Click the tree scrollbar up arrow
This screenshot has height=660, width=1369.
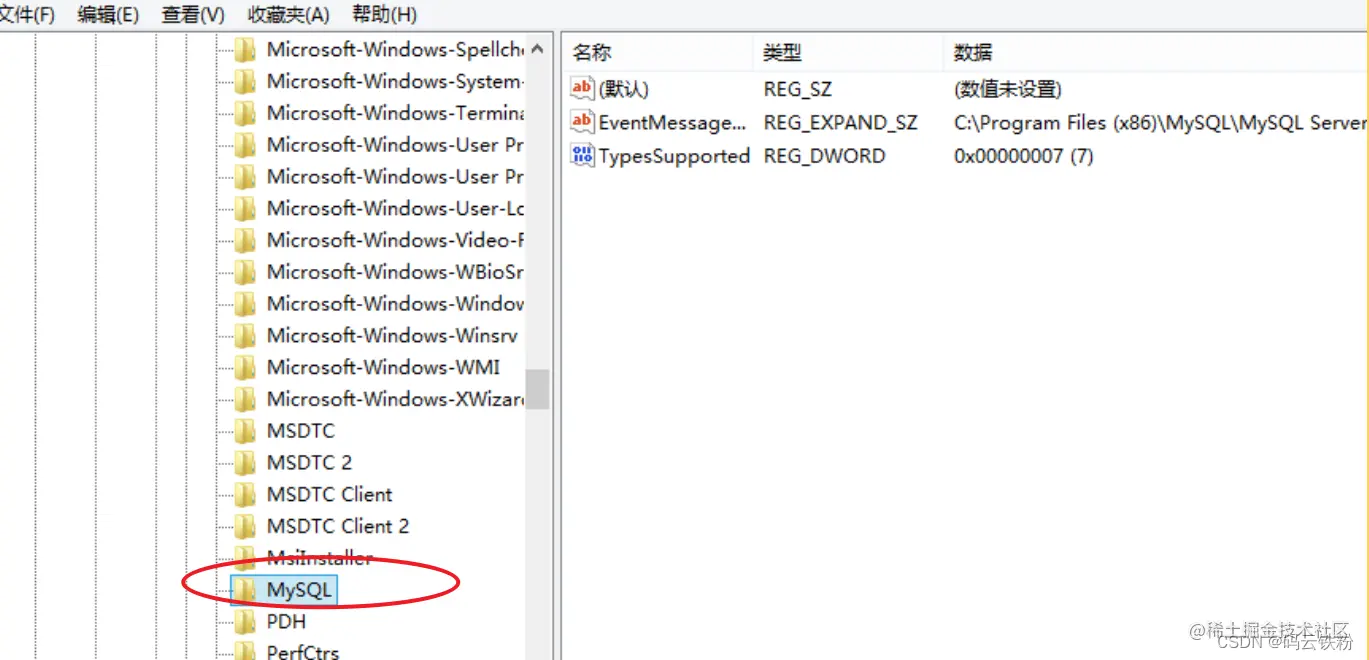538,48
